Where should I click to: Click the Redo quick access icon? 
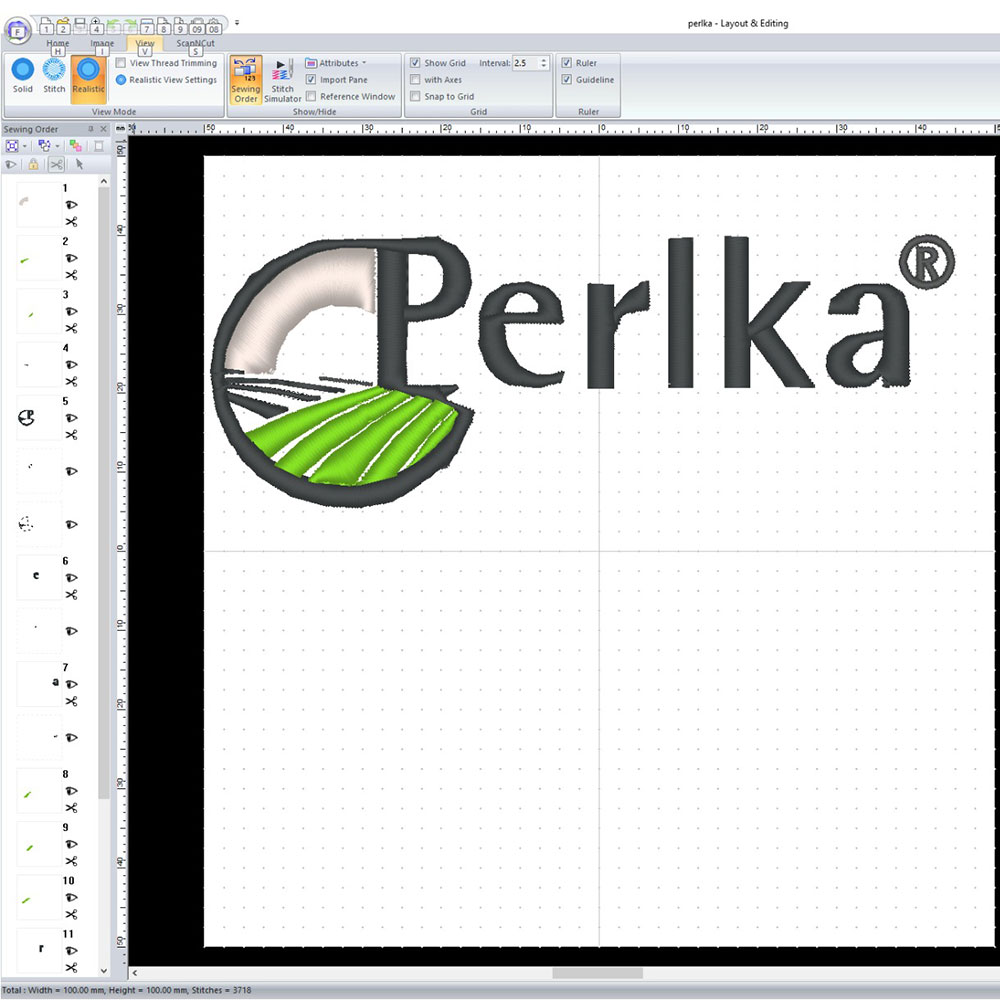(131, 26)
